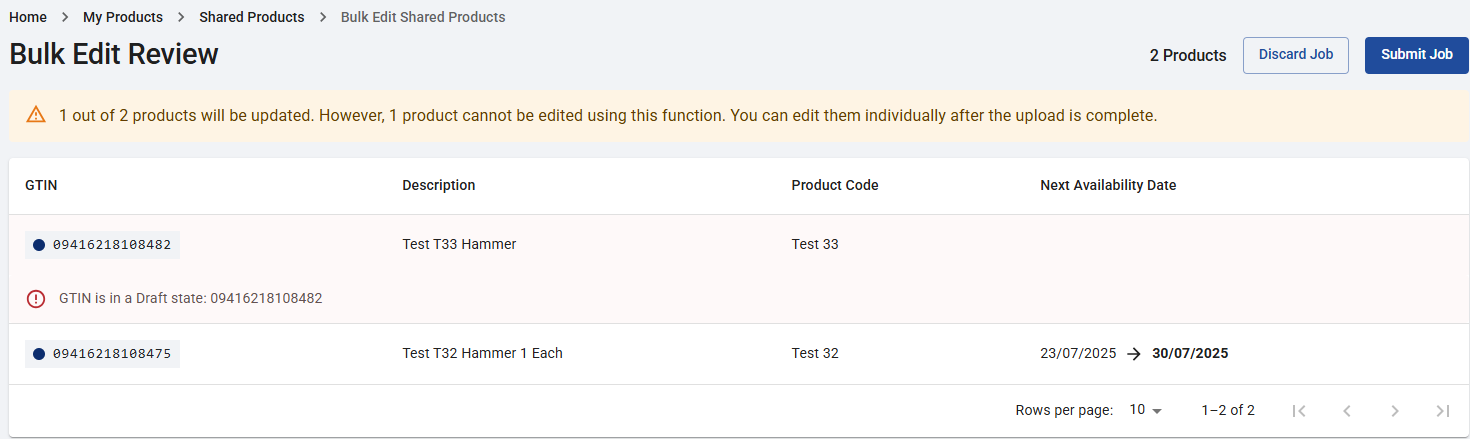Click the red Draft state error icon
Viewport: 1470px width, 439px height.
(36, 298)
